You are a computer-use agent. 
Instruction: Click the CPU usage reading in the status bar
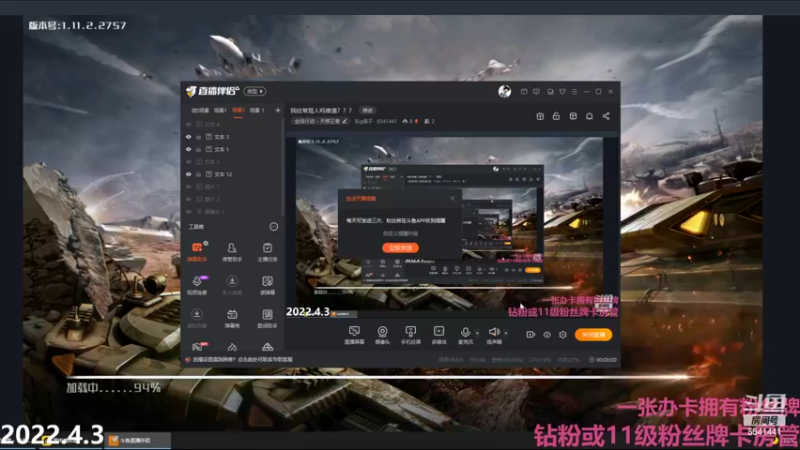[540, 360]
